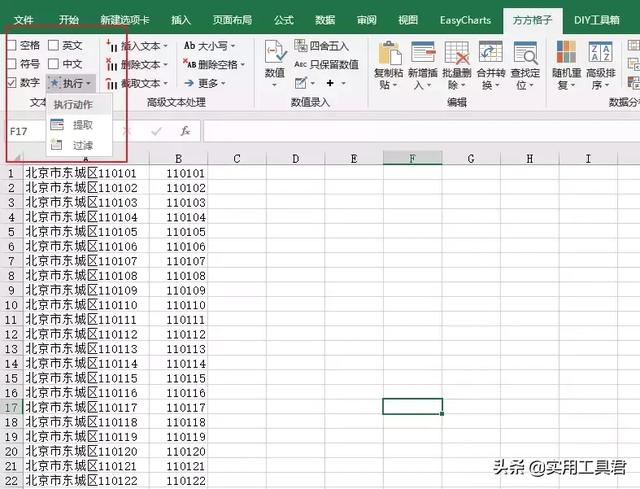Switch to the EasyCharts tab
This screenshot has width=640, height=489.
(465, 20)
